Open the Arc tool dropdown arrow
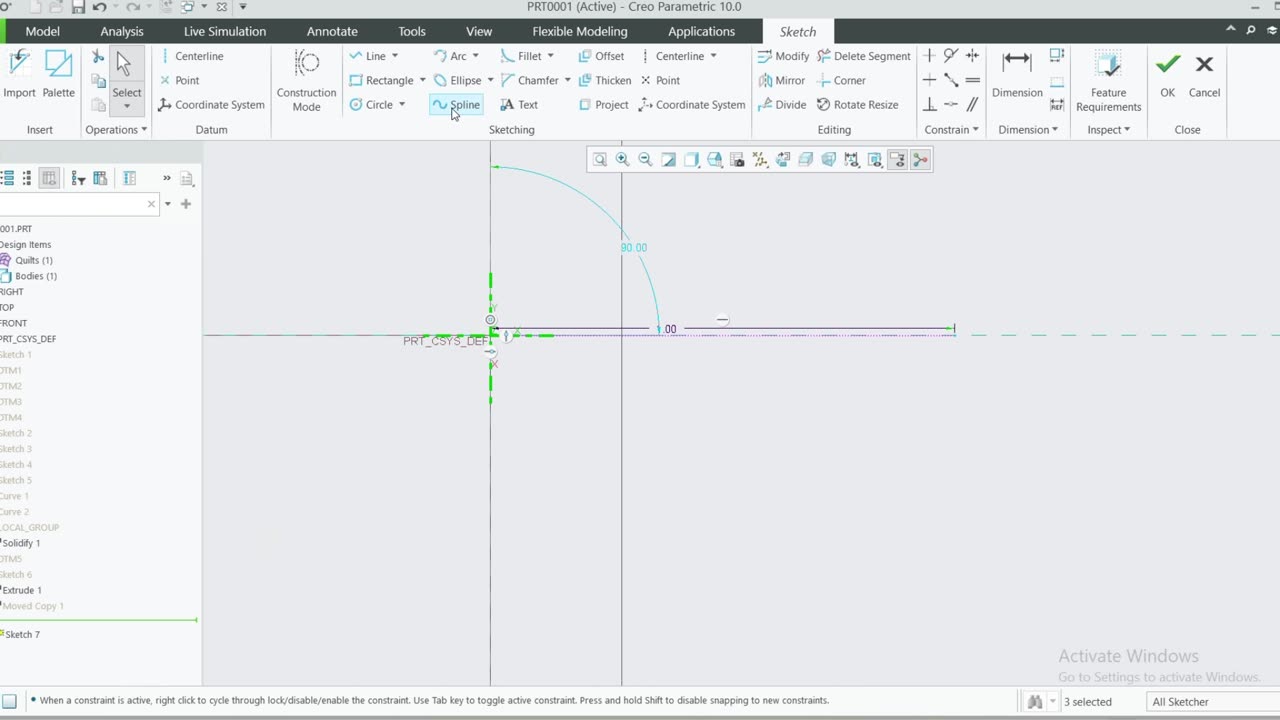The height and width of the screenshot is (720, 1280). tap(475, 56)
